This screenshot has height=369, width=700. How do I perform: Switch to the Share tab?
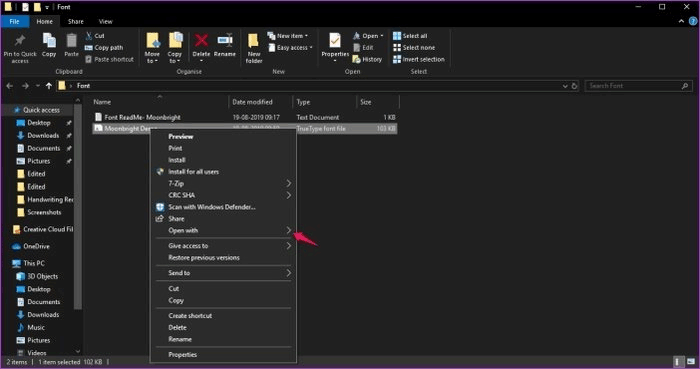[x=75, y=21]
